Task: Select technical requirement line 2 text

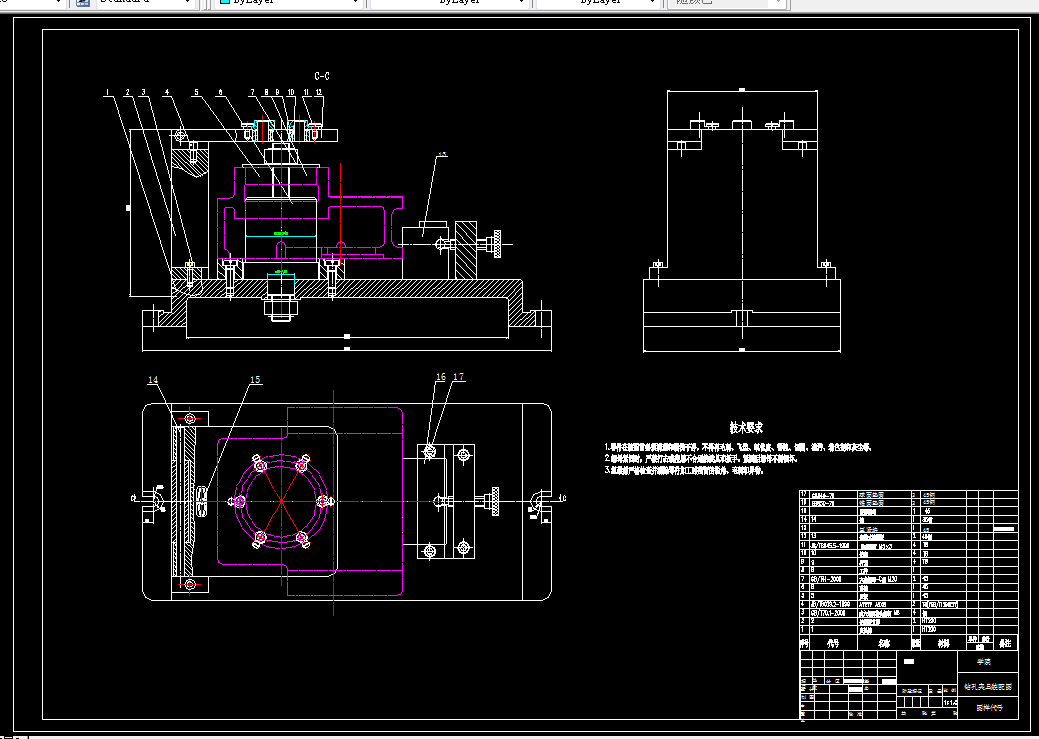Action: [700, 459]
